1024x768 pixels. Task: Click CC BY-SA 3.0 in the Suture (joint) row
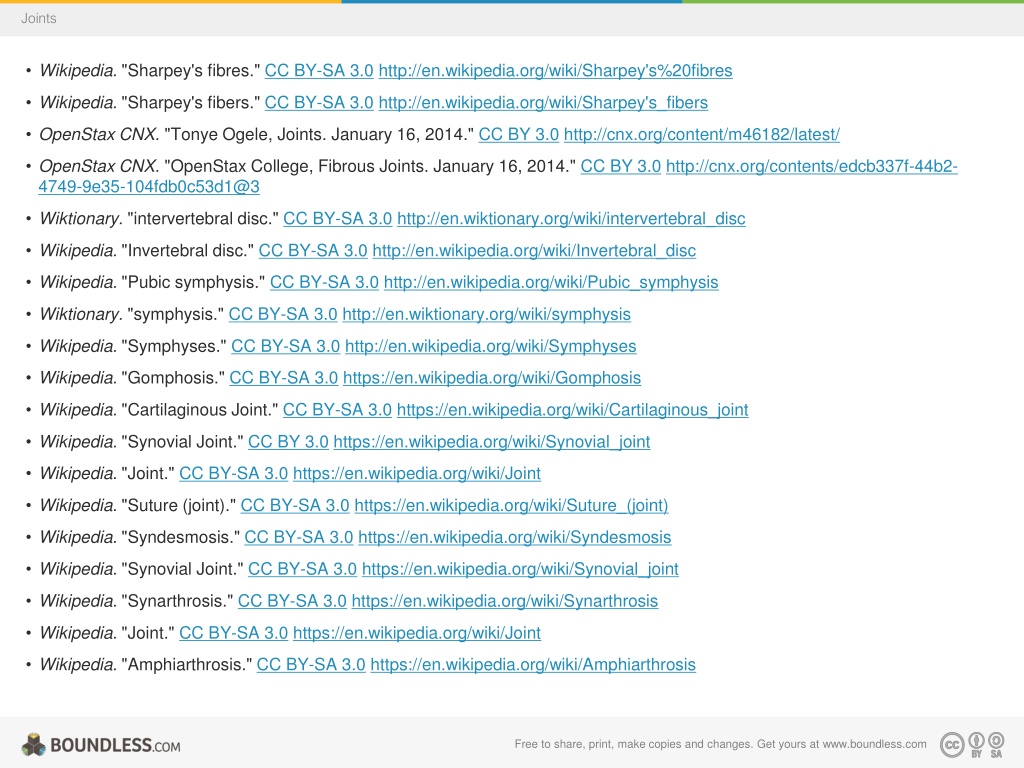point(295,505)
